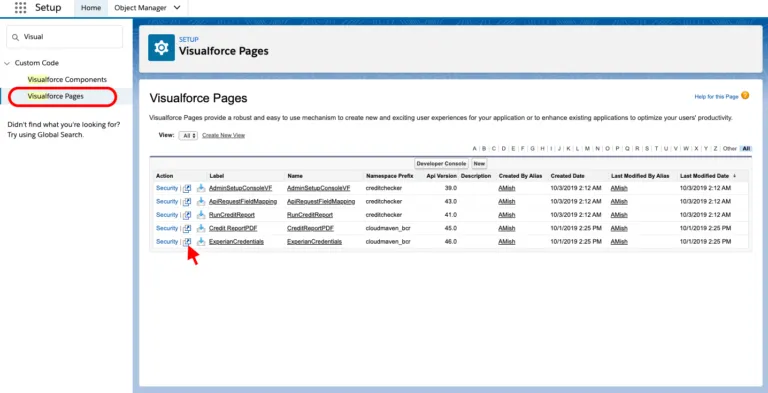Click Security link for AdminSetupConsoleVF
The width and height of the screenshot is (768, 393).
(167, 188)
